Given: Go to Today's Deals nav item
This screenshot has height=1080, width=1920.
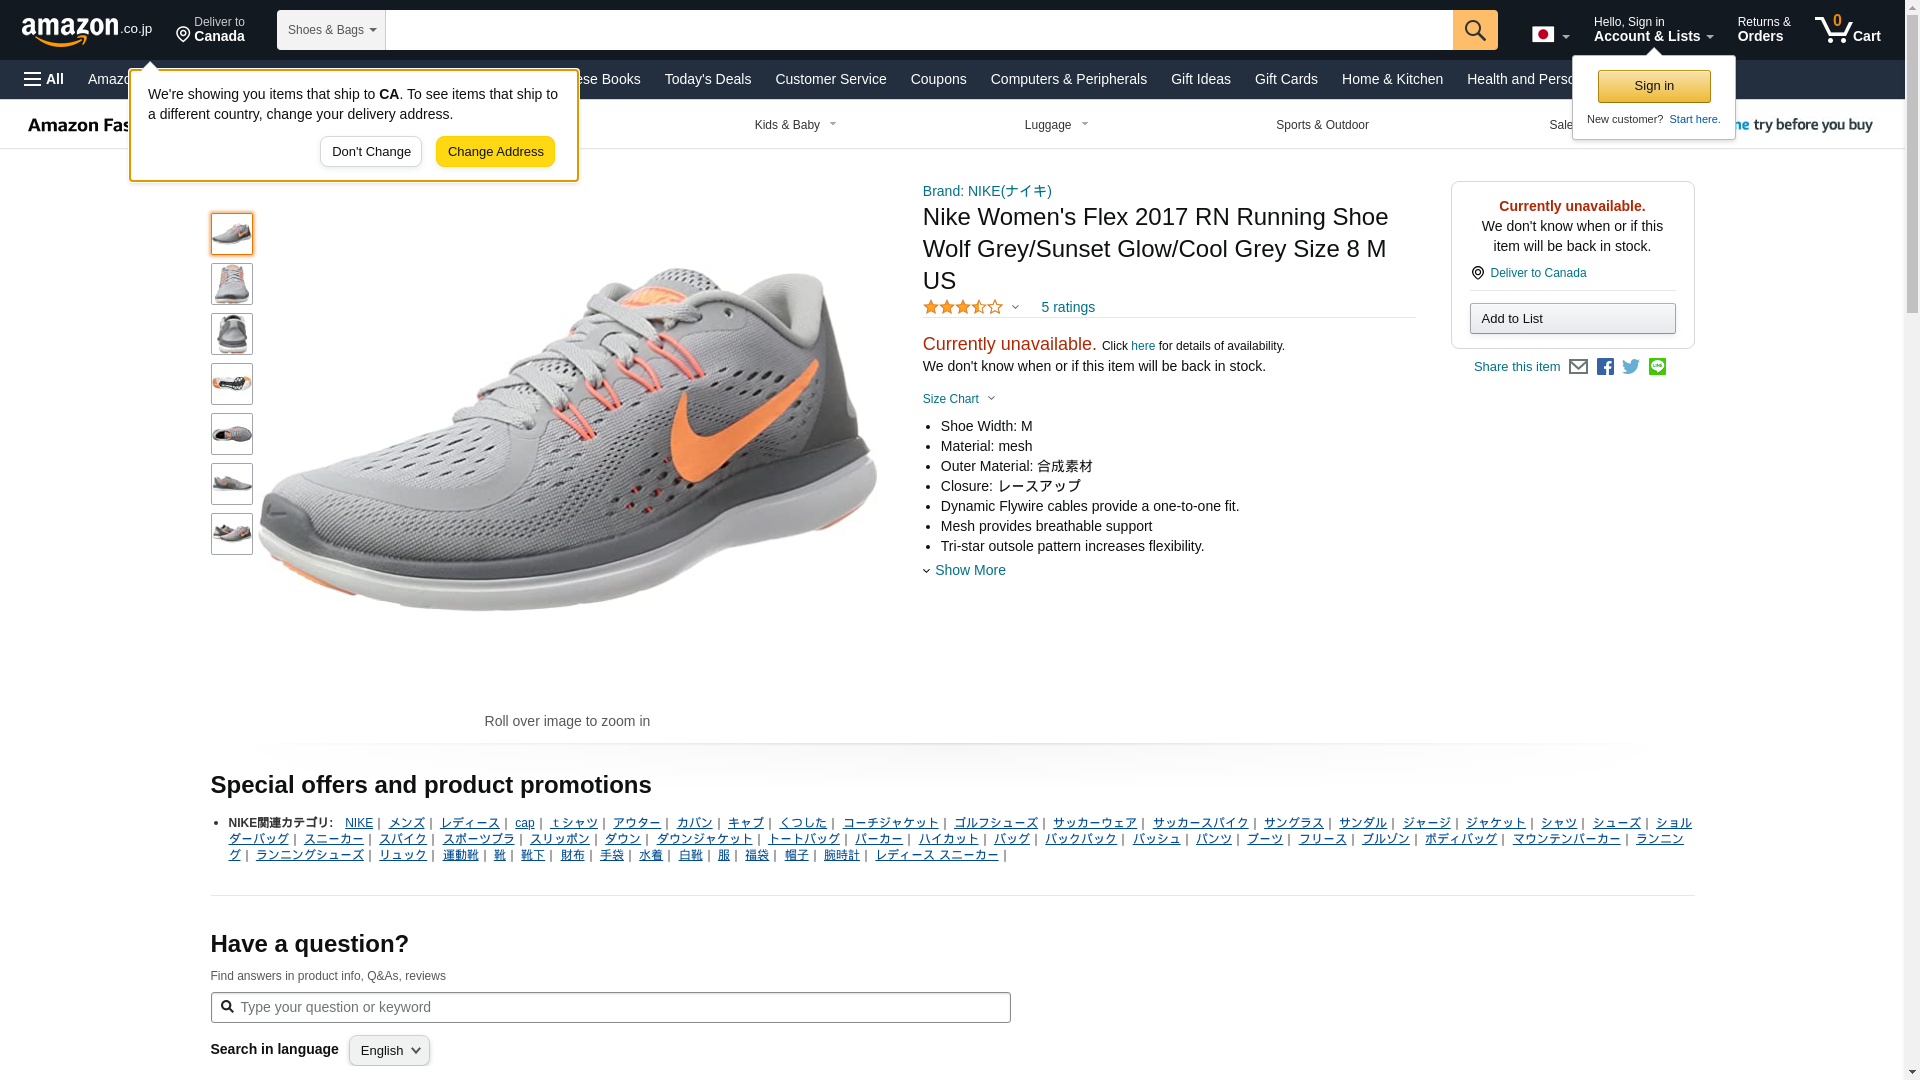Looking at the screenshot, I should click(x=707, y=79).
